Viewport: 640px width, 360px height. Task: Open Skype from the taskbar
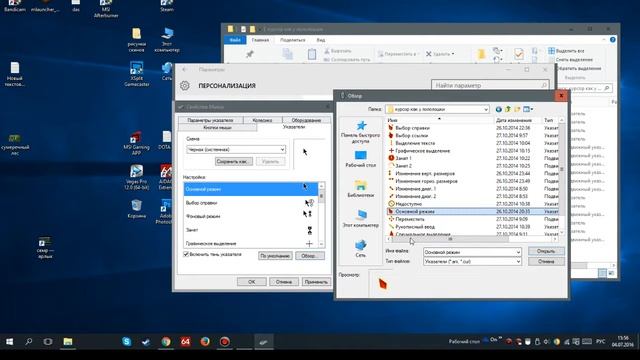(127, 342)
